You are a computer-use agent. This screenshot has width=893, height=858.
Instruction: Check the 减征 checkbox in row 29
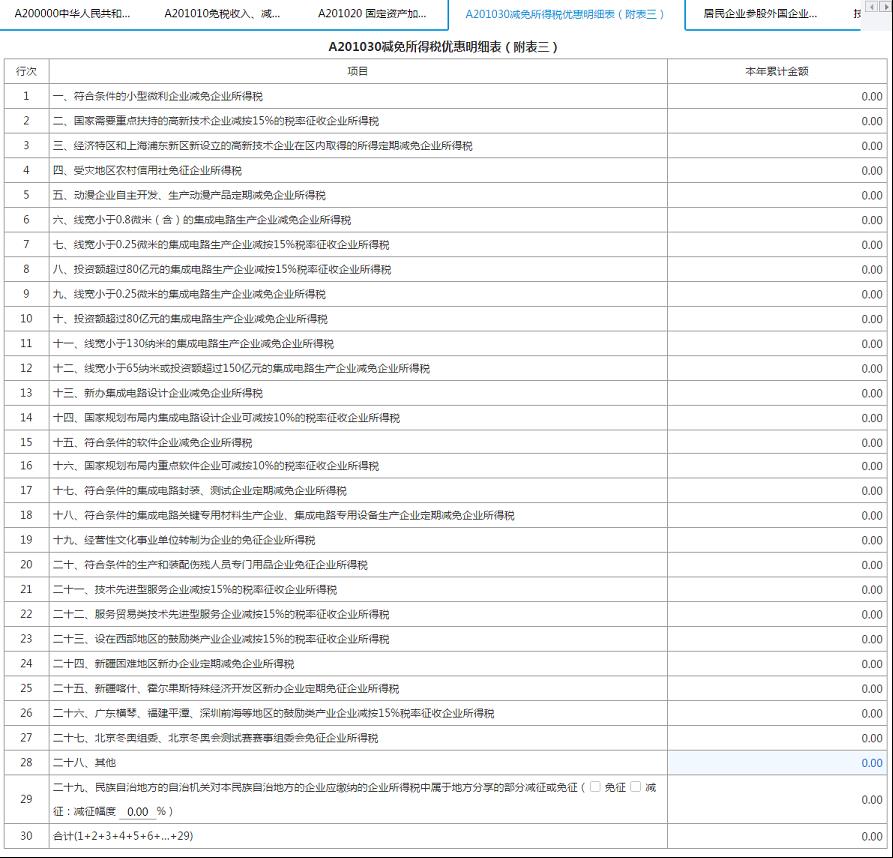coord(635,788)
